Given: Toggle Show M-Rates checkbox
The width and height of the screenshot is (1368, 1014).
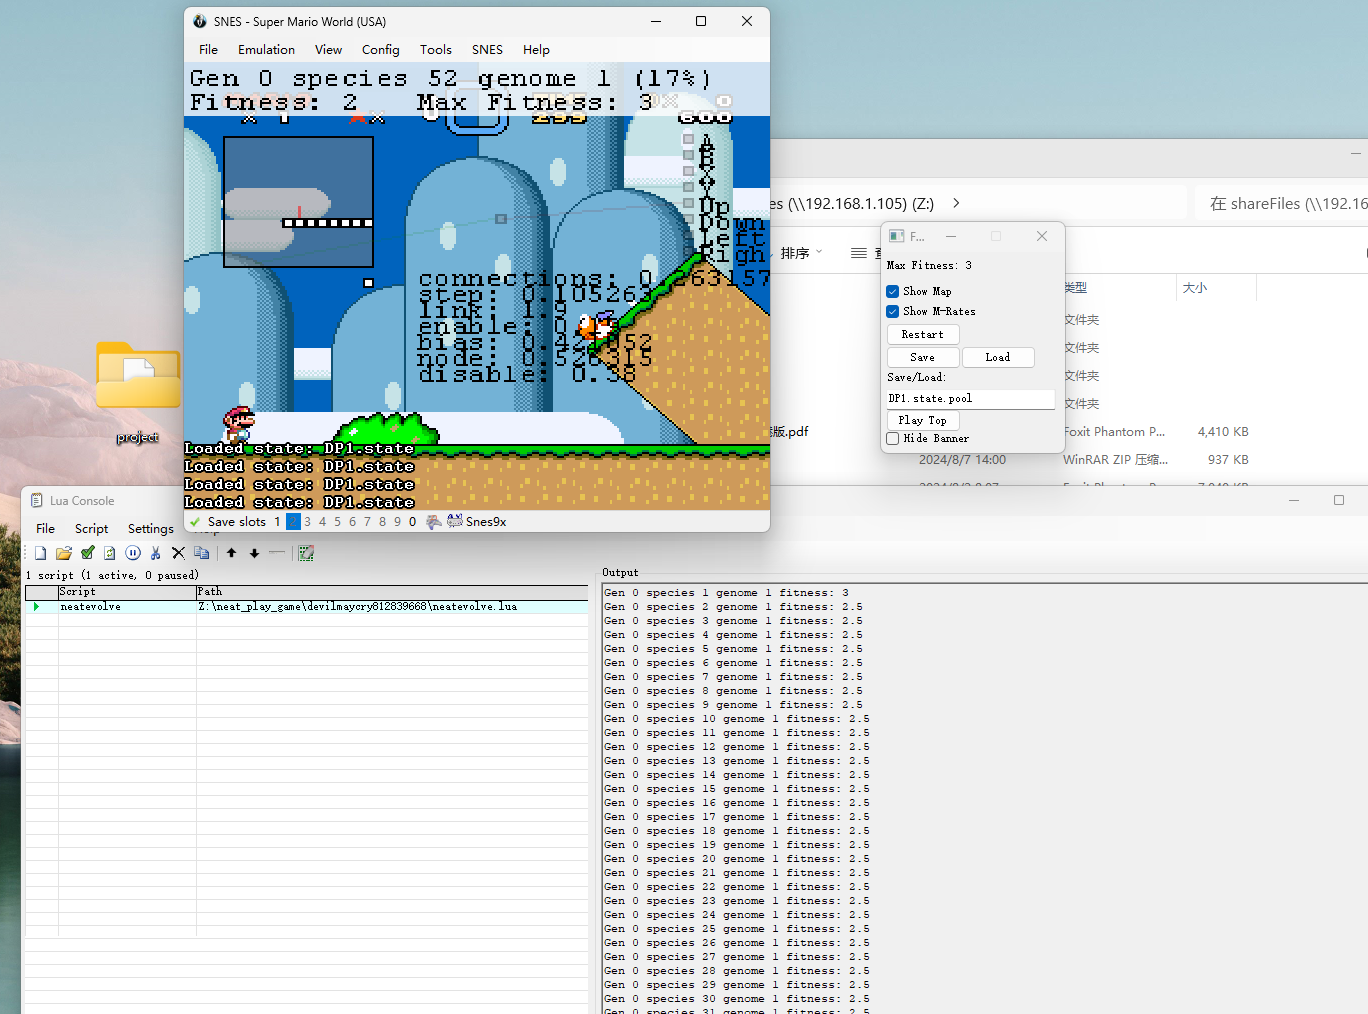Looking at the screenshot, I should coord(893,312).
